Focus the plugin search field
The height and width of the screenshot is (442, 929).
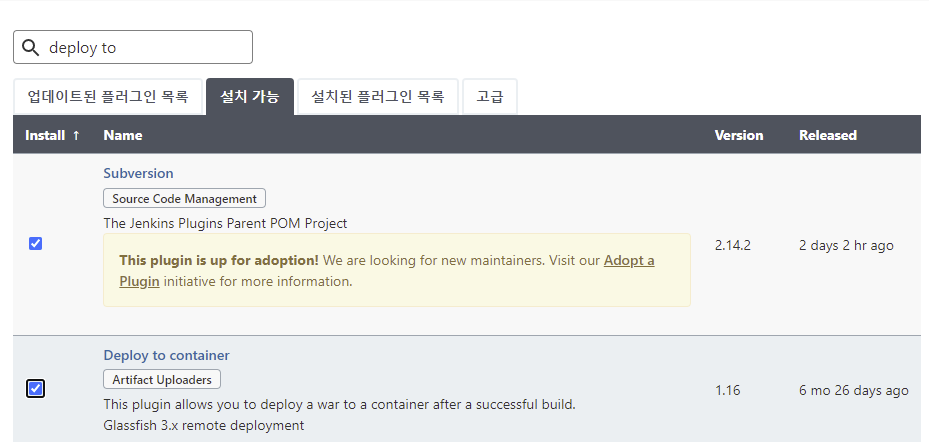[x=133, y=47]
